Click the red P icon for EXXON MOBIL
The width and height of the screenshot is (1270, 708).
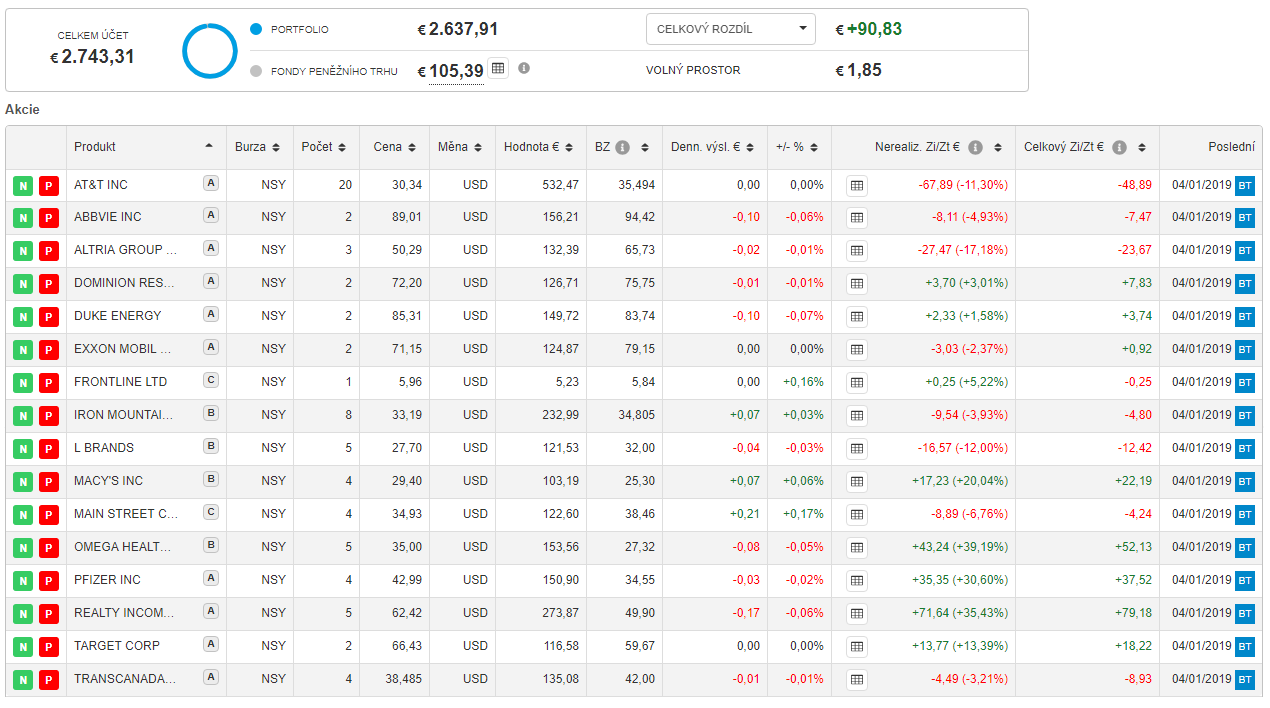49,351
